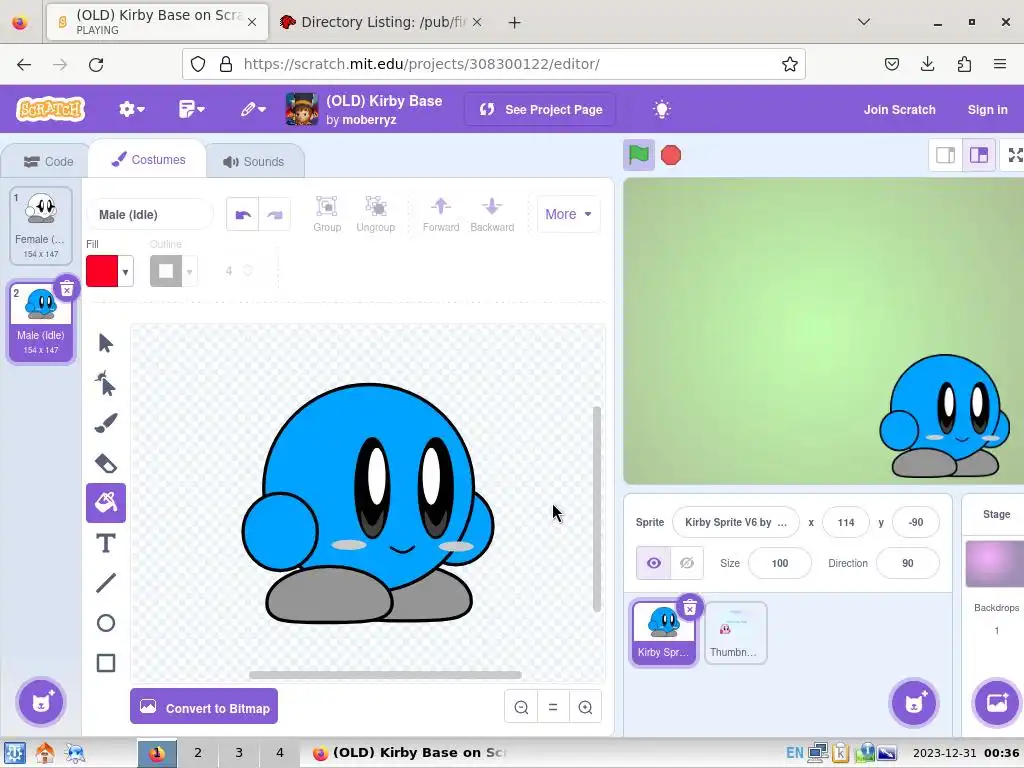
Task: Move selection Forward one layer
Action: point(441,214)
